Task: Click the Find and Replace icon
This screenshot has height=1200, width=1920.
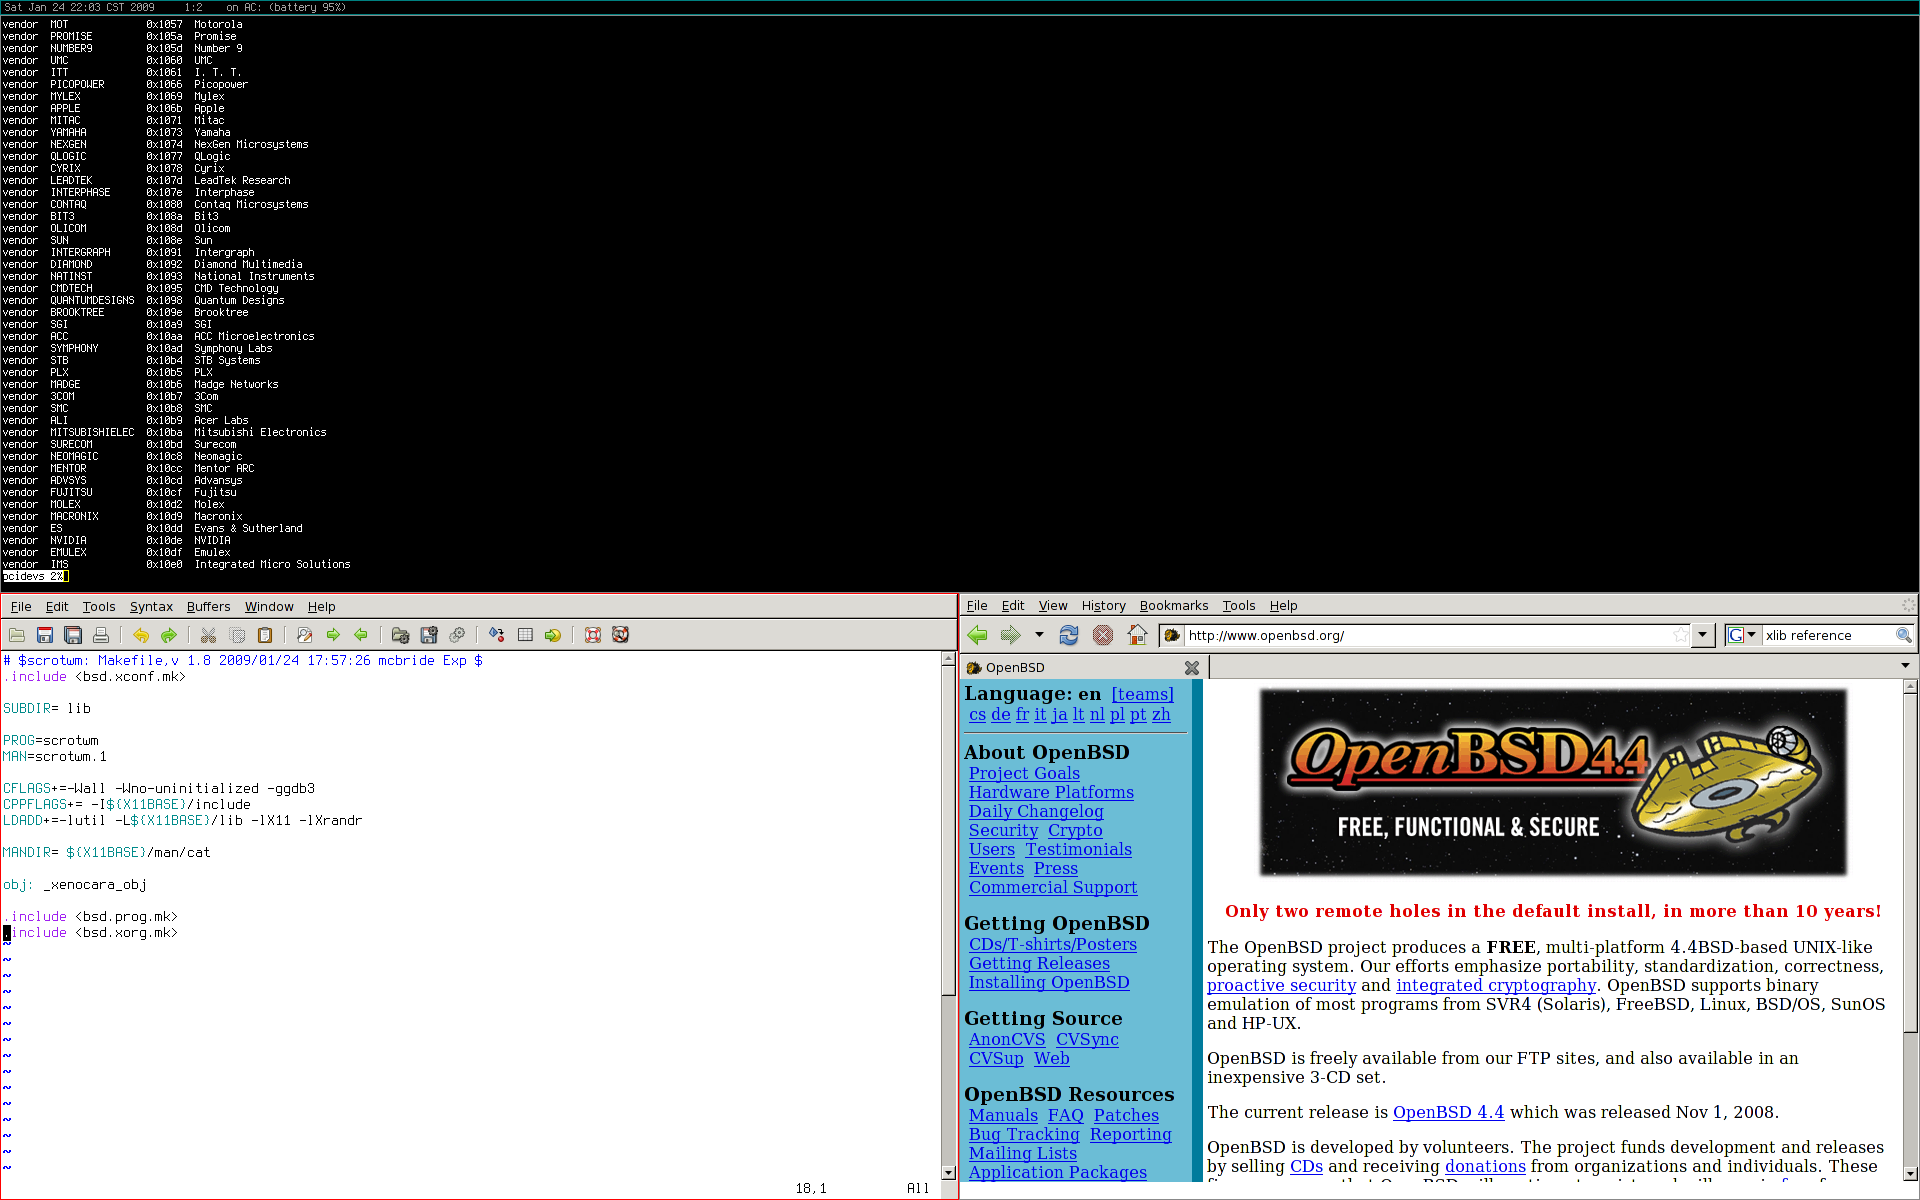Action: click(305, 635)
